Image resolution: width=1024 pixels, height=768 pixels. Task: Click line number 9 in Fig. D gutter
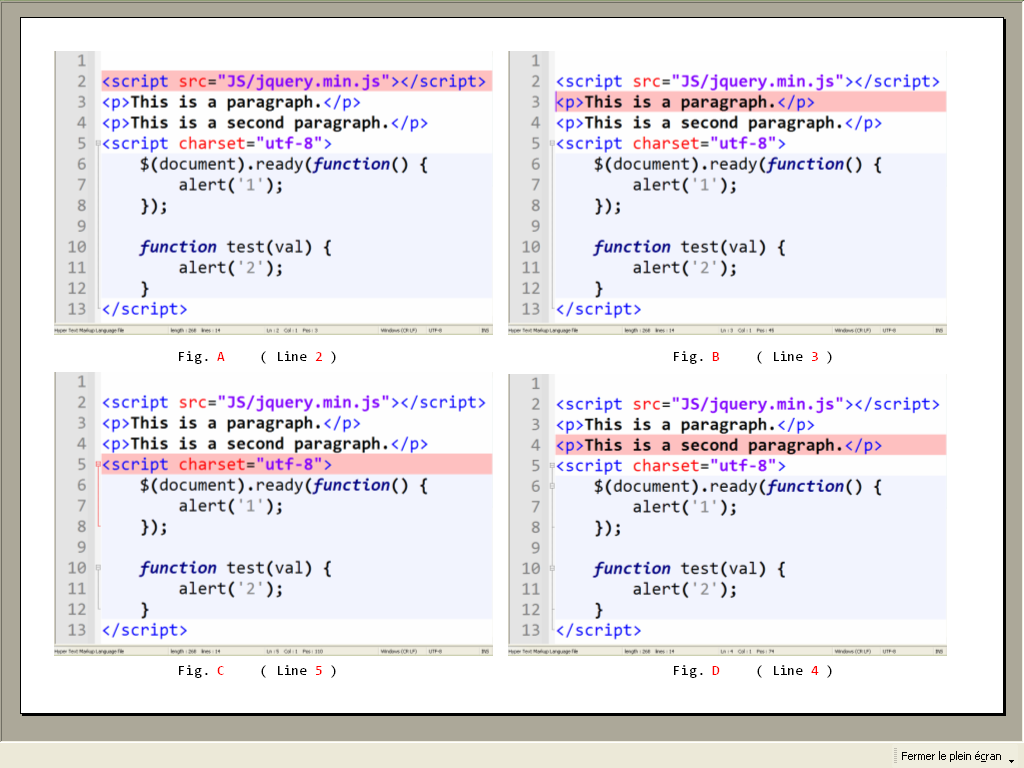[535, 548]
